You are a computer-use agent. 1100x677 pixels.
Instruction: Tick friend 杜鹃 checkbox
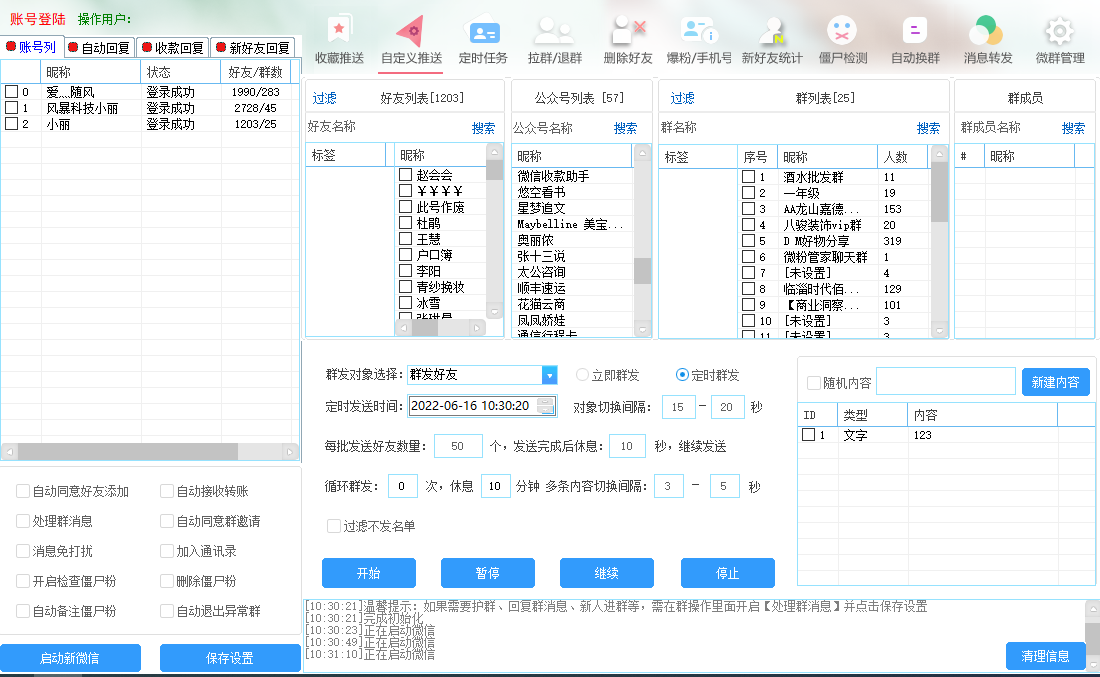[405, 223]
